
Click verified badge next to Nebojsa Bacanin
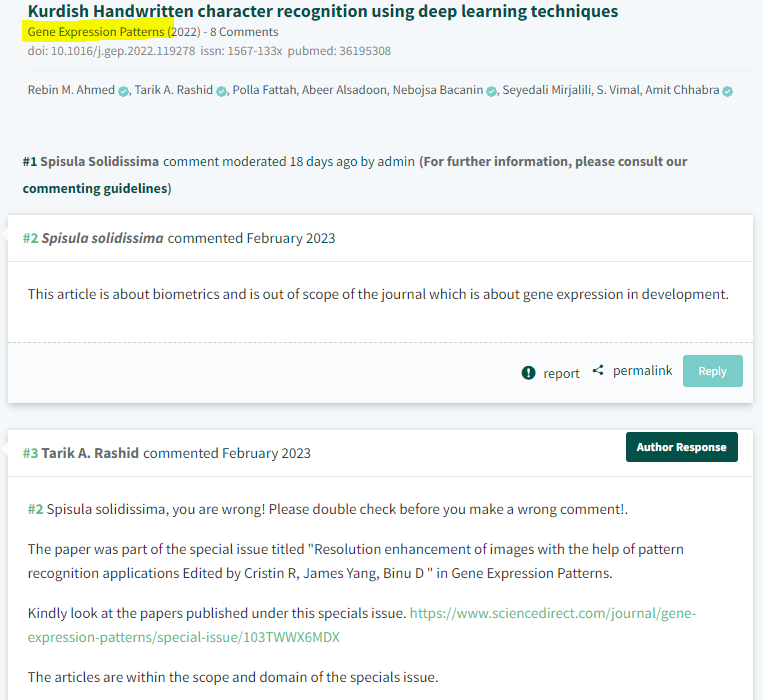[x=491, y=91]
